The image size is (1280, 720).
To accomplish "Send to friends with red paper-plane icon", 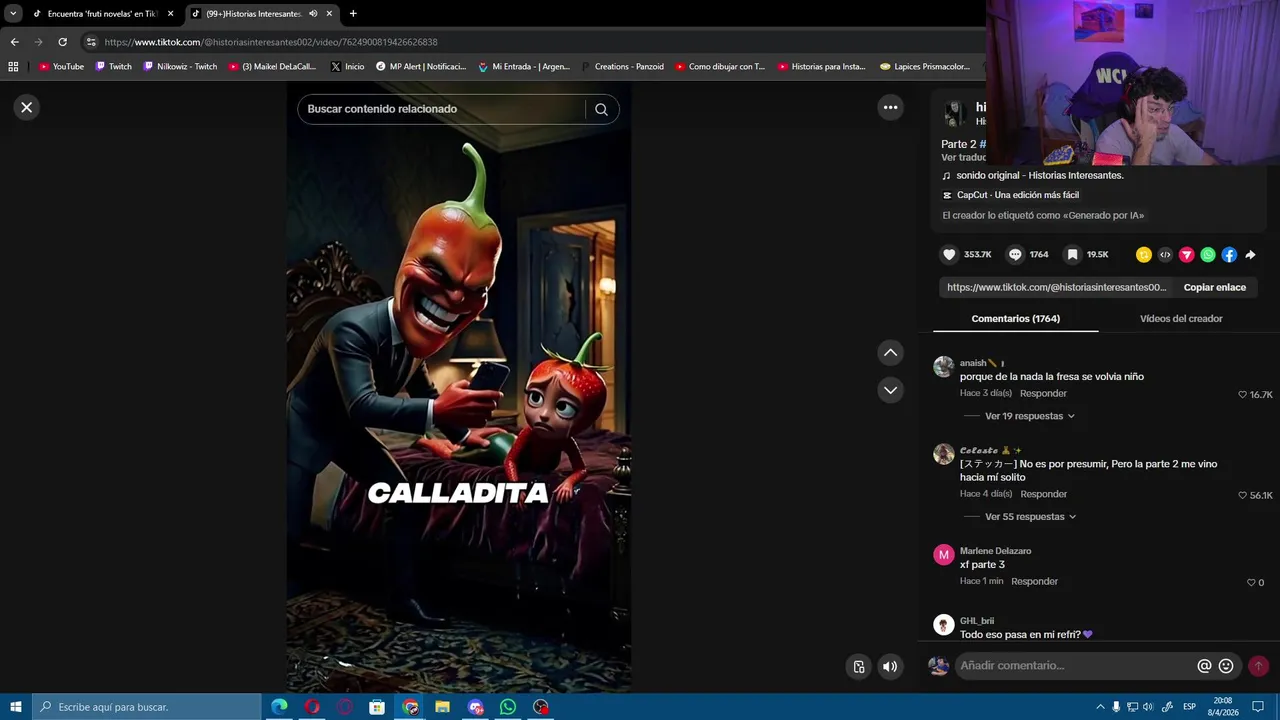I will (1187, 255).
